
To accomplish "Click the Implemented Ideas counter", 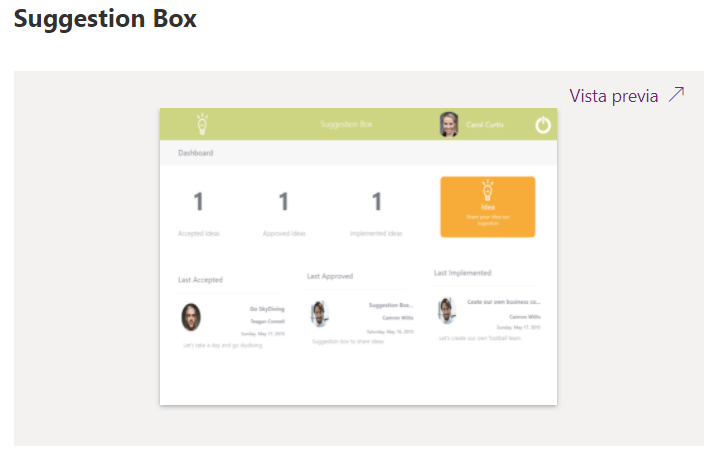I will (x=377, y=203).
